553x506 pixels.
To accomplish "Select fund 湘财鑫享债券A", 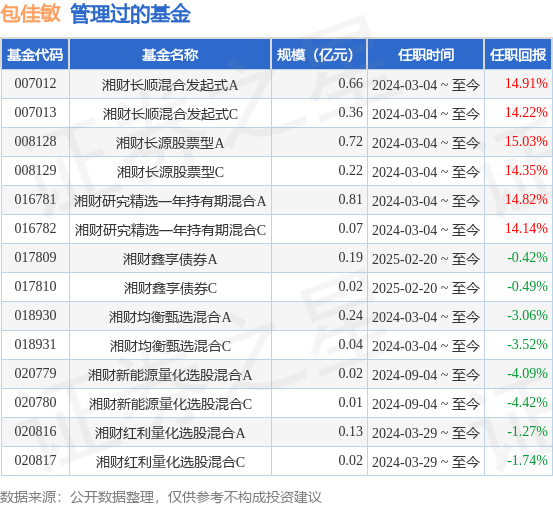I will click(170, 259).
